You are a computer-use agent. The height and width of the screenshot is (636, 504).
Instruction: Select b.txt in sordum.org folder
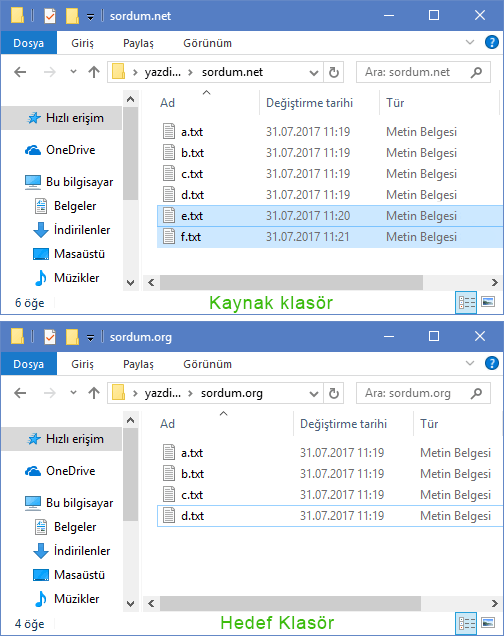[330, 474]
